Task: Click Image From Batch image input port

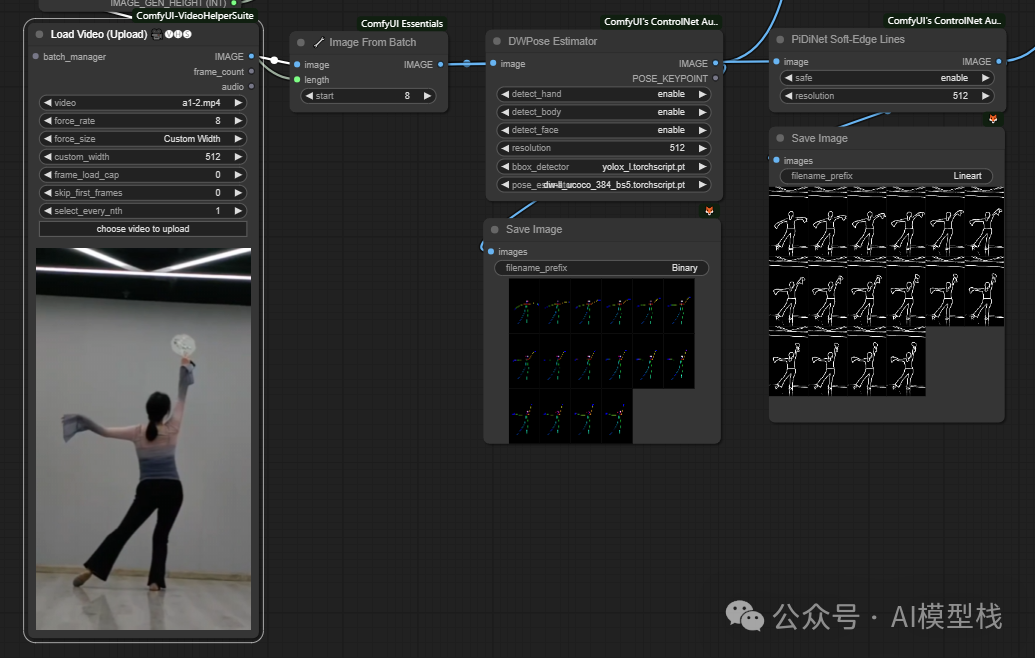Action: click(x=297, y=65)
